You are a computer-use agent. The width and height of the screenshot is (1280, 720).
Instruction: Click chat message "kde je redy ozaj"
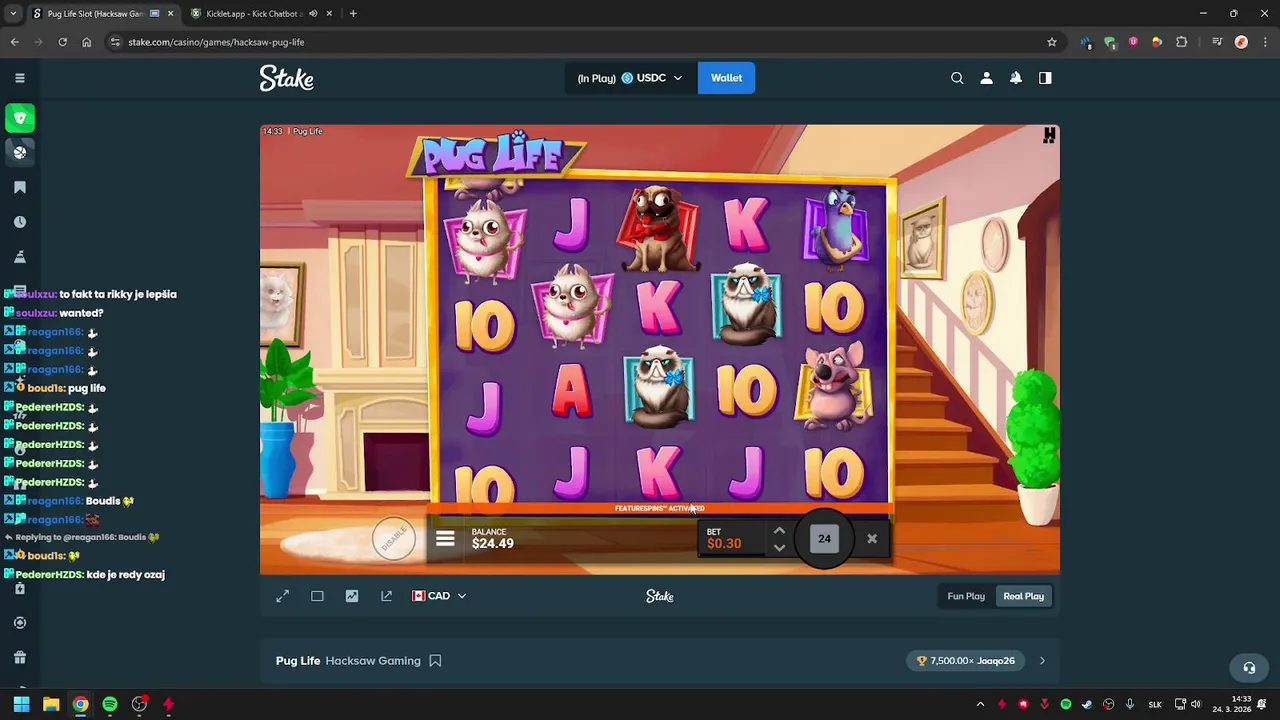point(126,575)
